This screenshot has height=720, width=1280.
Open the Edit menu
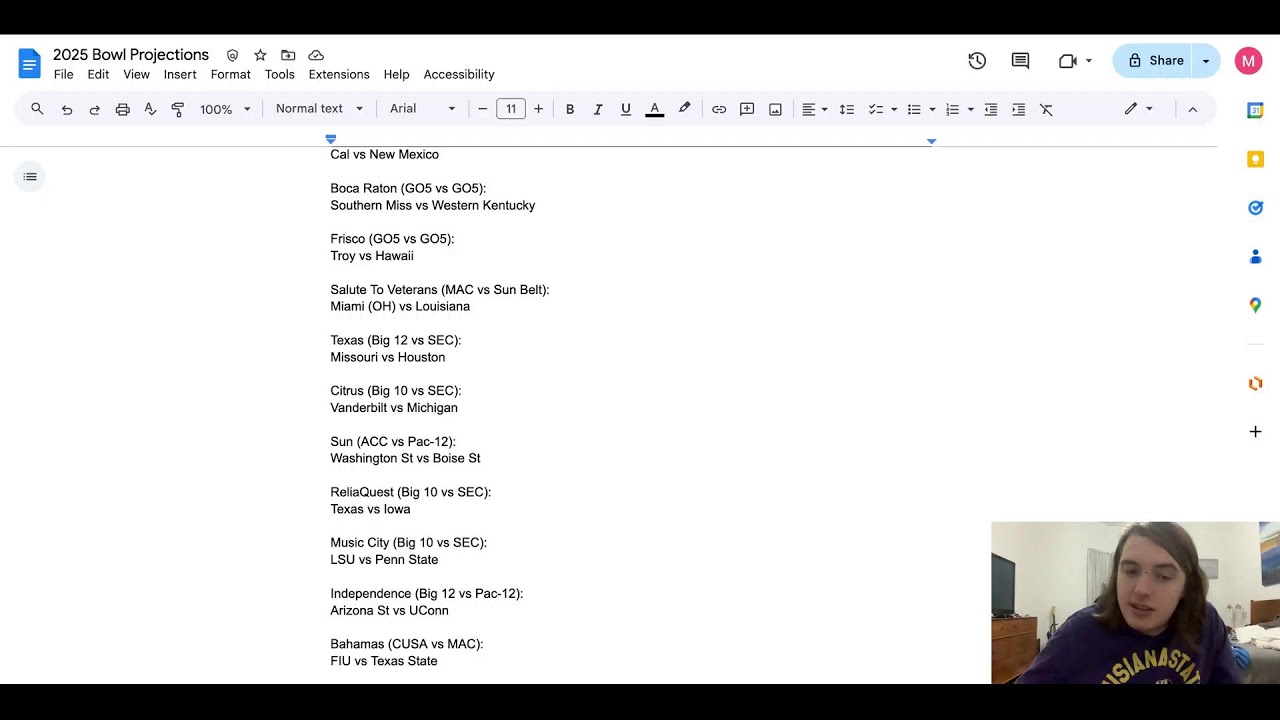[98, 75]
